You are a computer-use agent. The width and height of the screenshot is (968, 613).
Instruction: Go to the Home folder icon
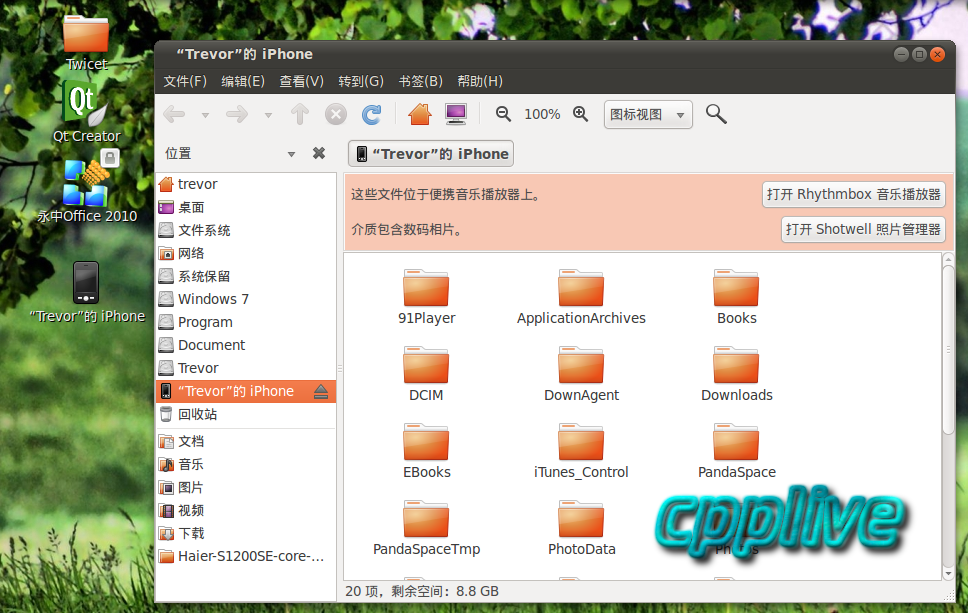(x=420, y=114)
